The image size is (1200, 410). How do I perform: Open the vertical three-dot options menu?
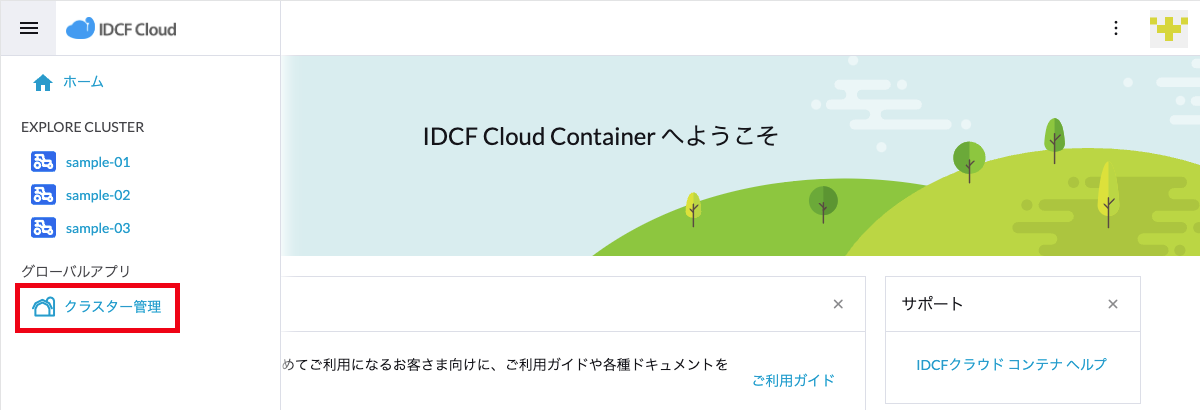point(1116,28)
